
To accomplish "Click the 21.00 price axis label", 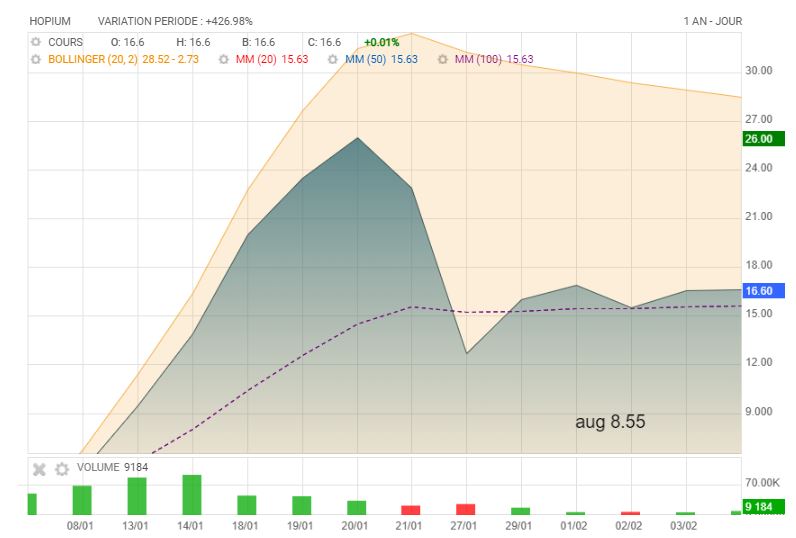I will point(759,217).
